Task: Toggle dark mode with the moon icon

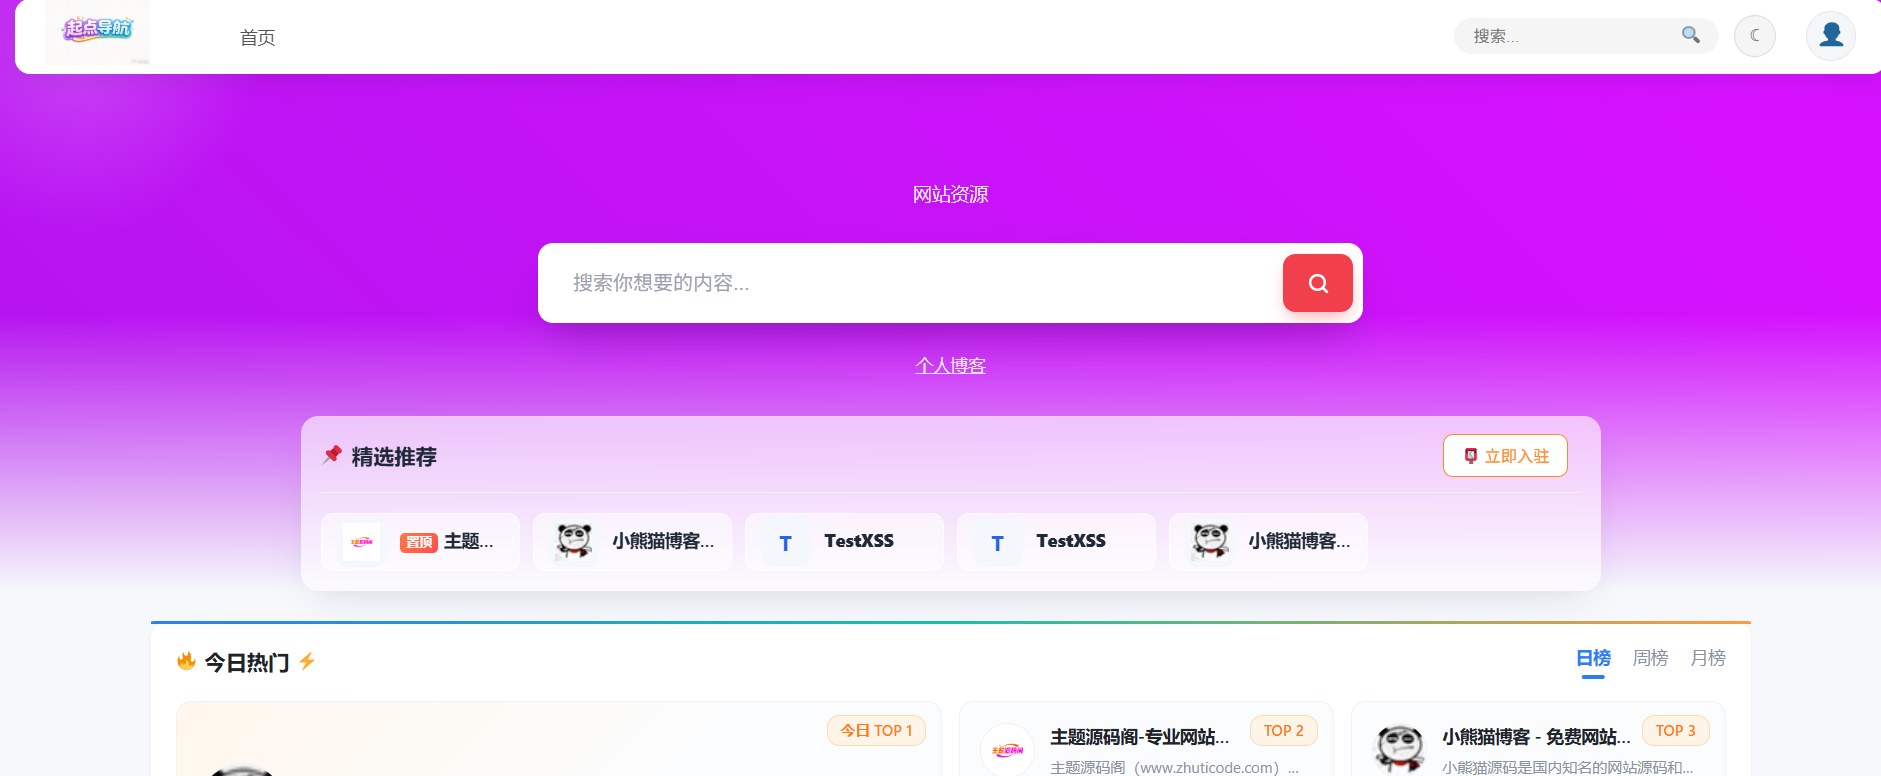Action: click(x=1755, y=36)
